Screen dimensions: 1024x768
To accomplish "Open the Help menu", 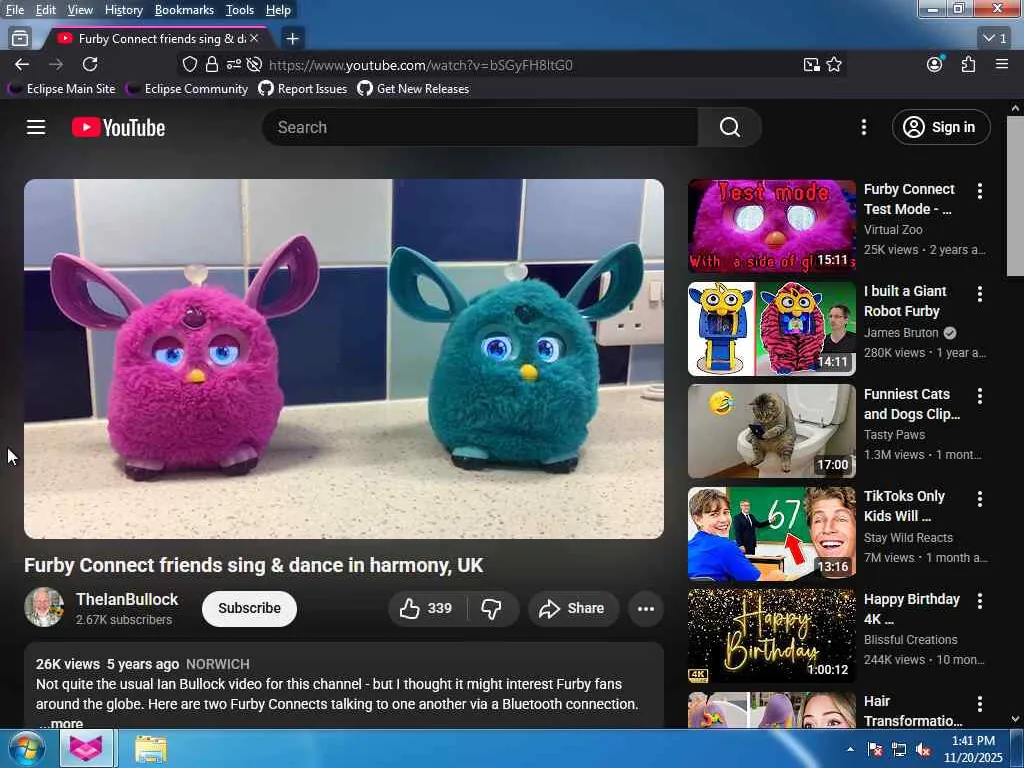I will point(278,10).
